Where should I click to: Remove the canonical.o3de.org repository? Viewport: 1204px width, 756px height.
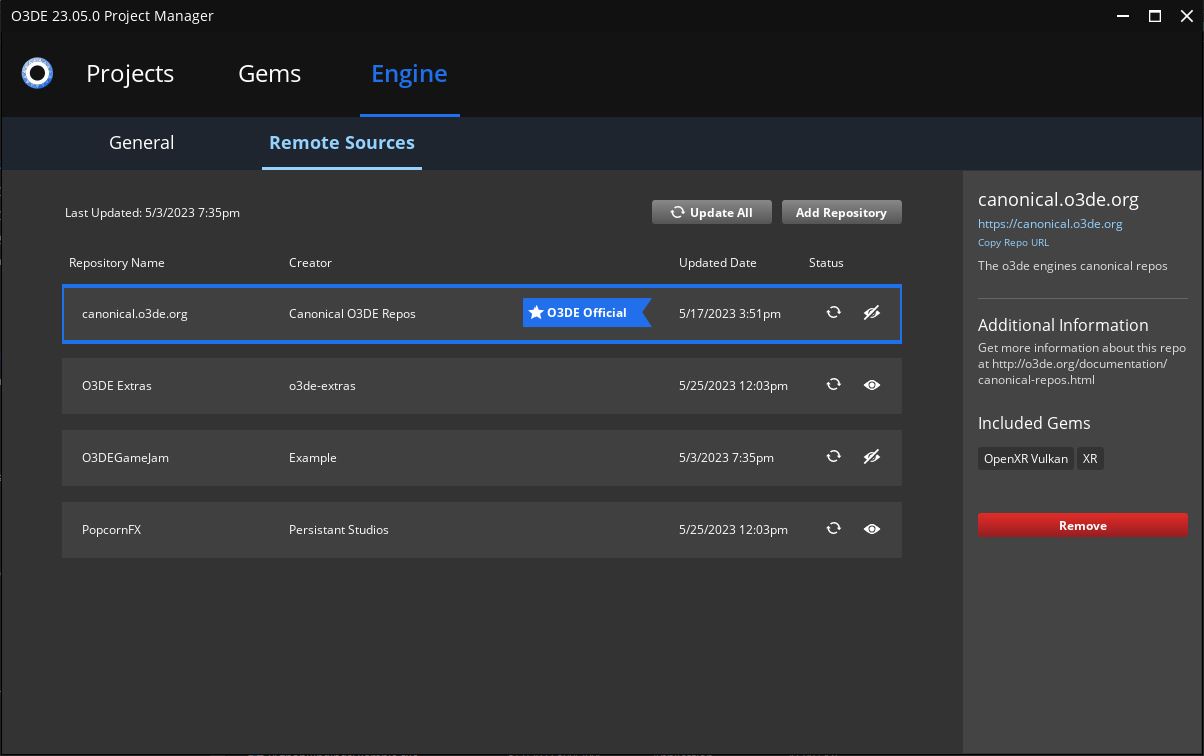1082,525
